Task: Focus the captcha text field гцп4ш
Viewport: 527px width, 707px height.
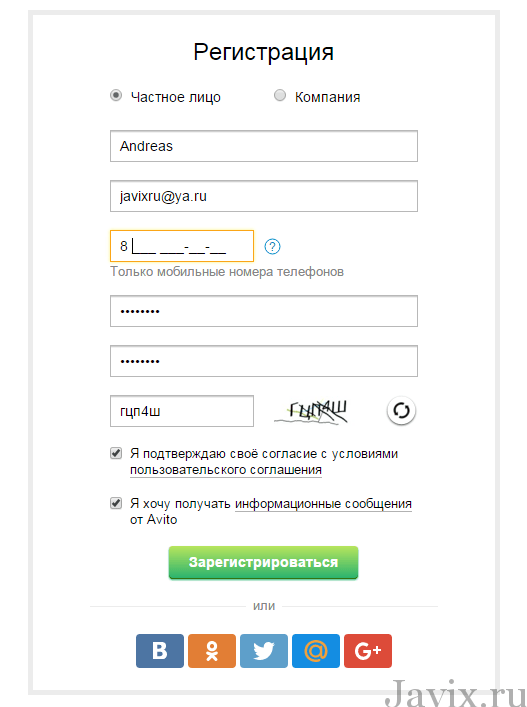Action: 182,411
